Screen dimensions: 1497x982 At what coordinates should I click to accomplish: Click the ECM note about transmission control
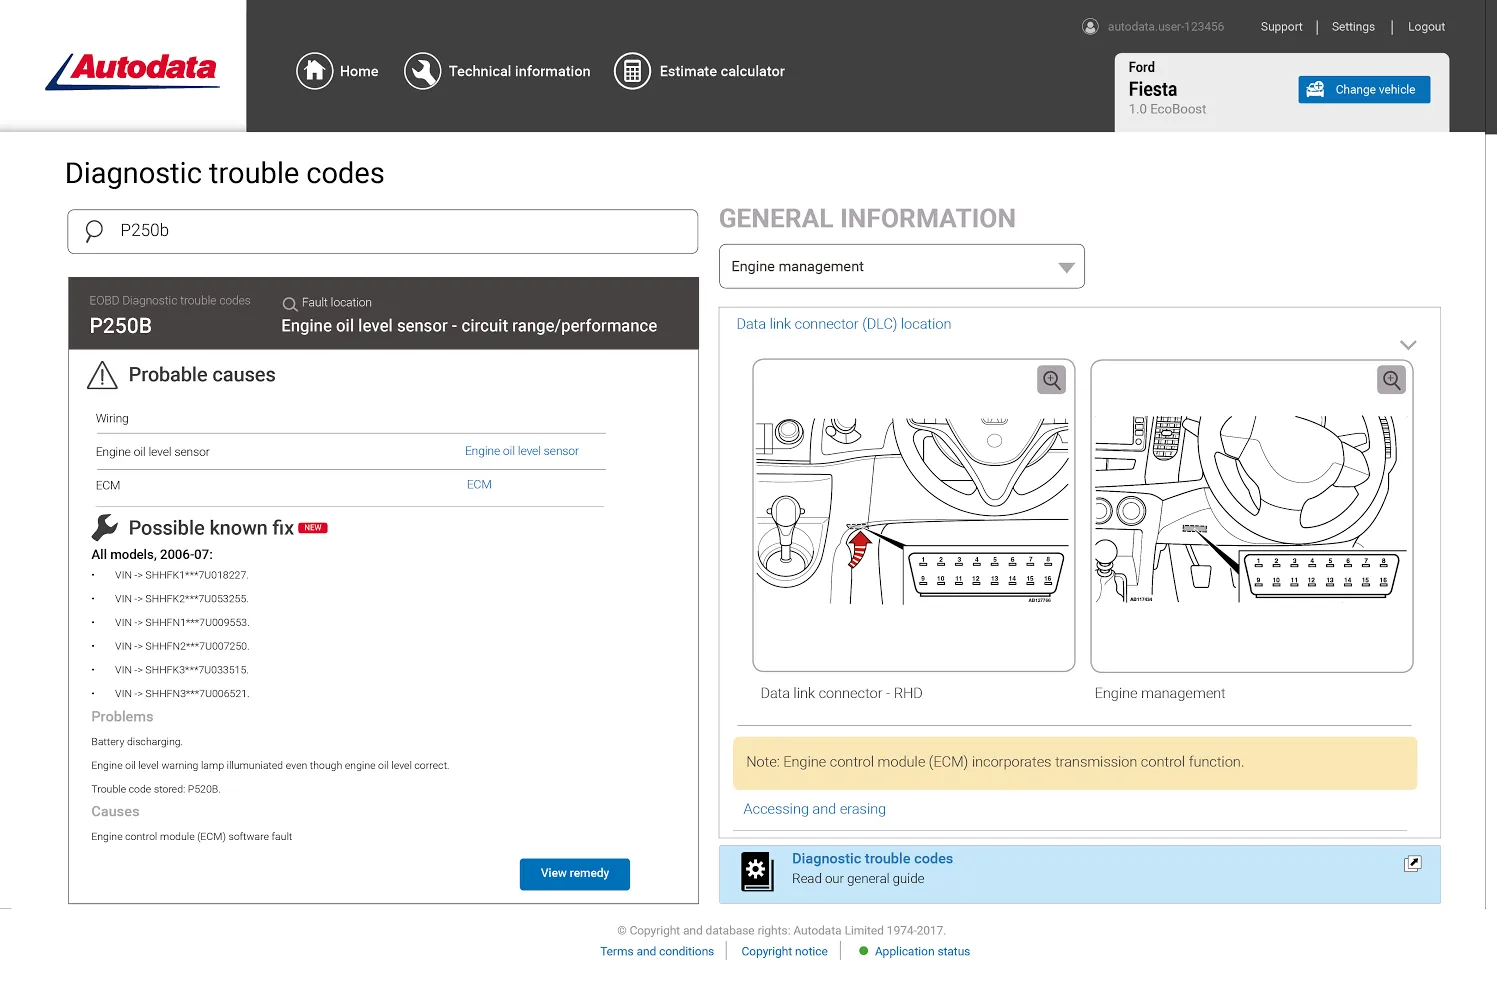[1075, 762]
